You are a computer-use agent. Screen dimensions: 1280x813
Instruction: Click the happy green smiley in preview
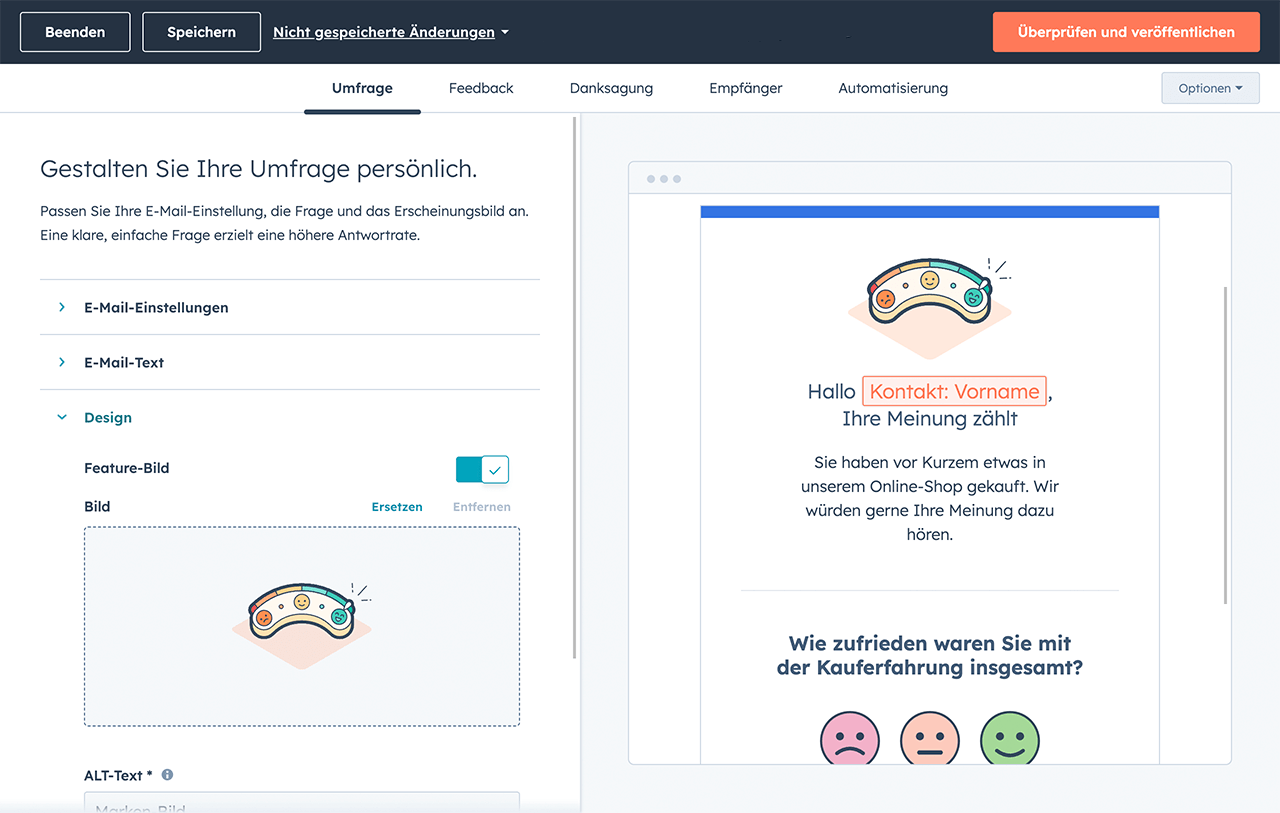click(1010, 739)
